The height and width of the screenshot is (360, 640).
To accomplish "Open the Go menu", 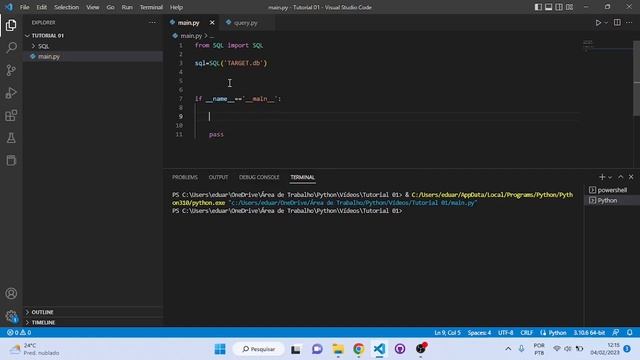I will [x=110, y=7].
